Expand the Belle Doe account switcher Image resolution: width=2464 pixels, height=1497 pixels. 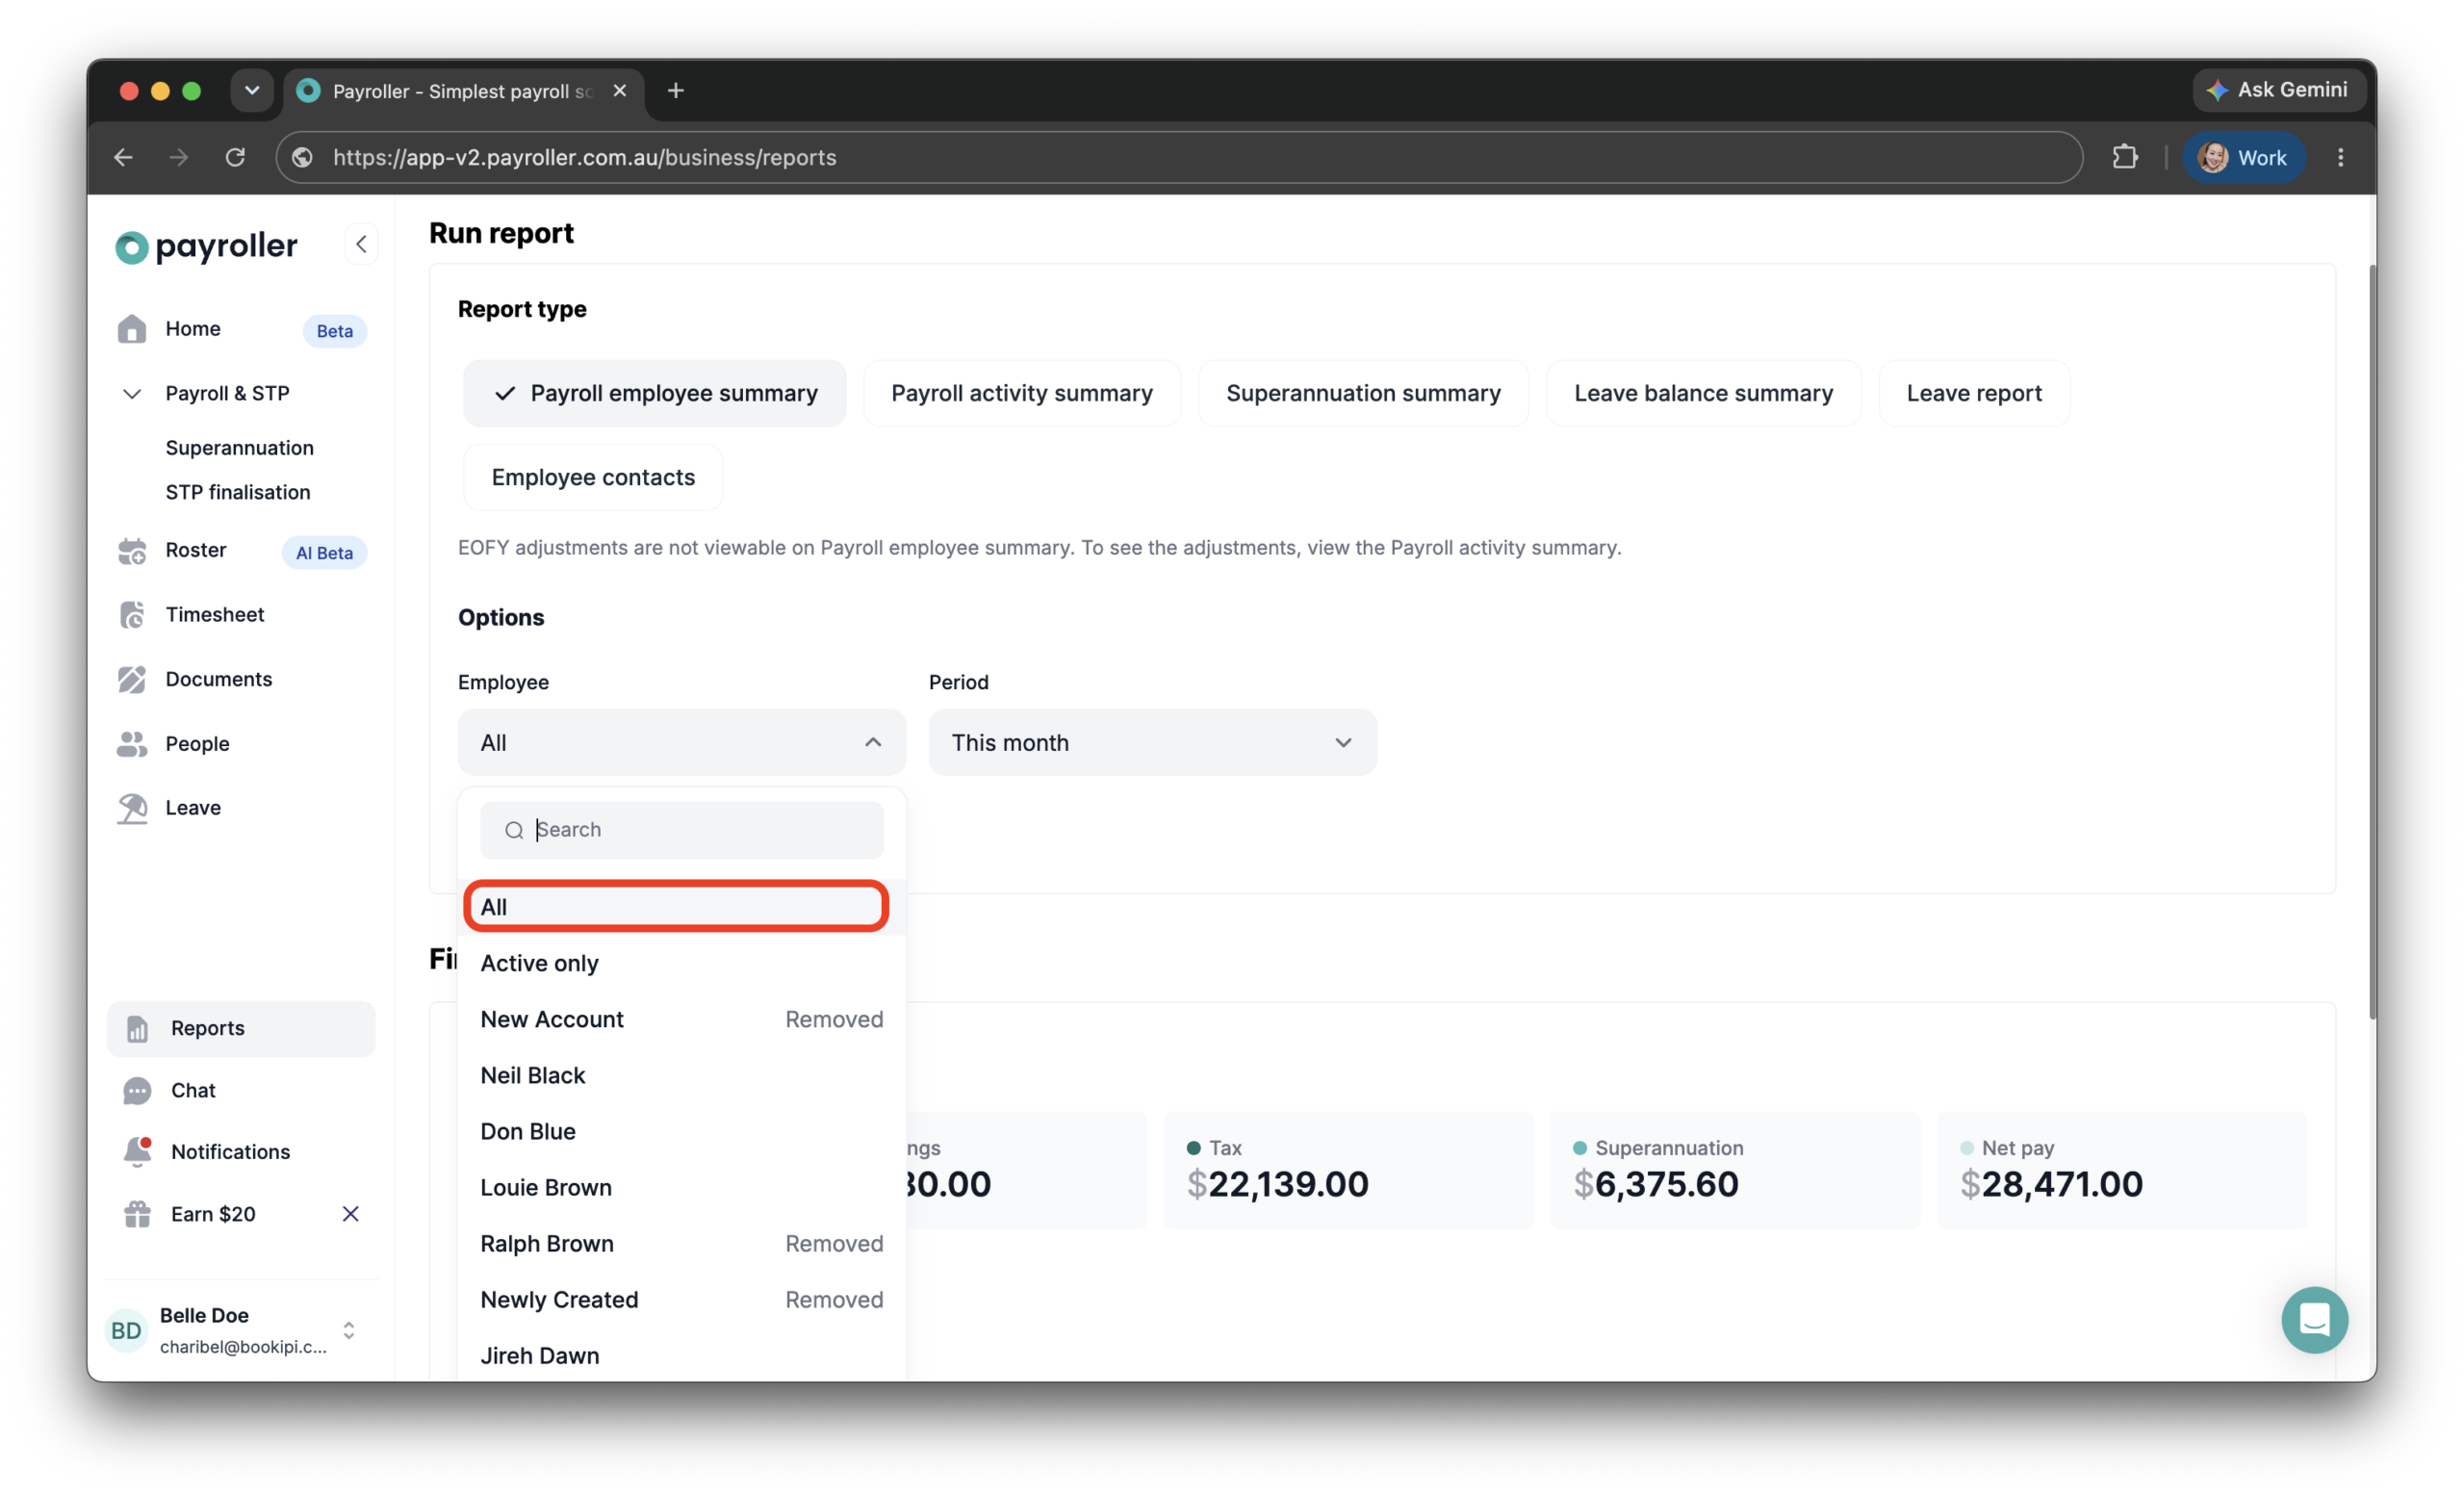[x=349, y=1330]
